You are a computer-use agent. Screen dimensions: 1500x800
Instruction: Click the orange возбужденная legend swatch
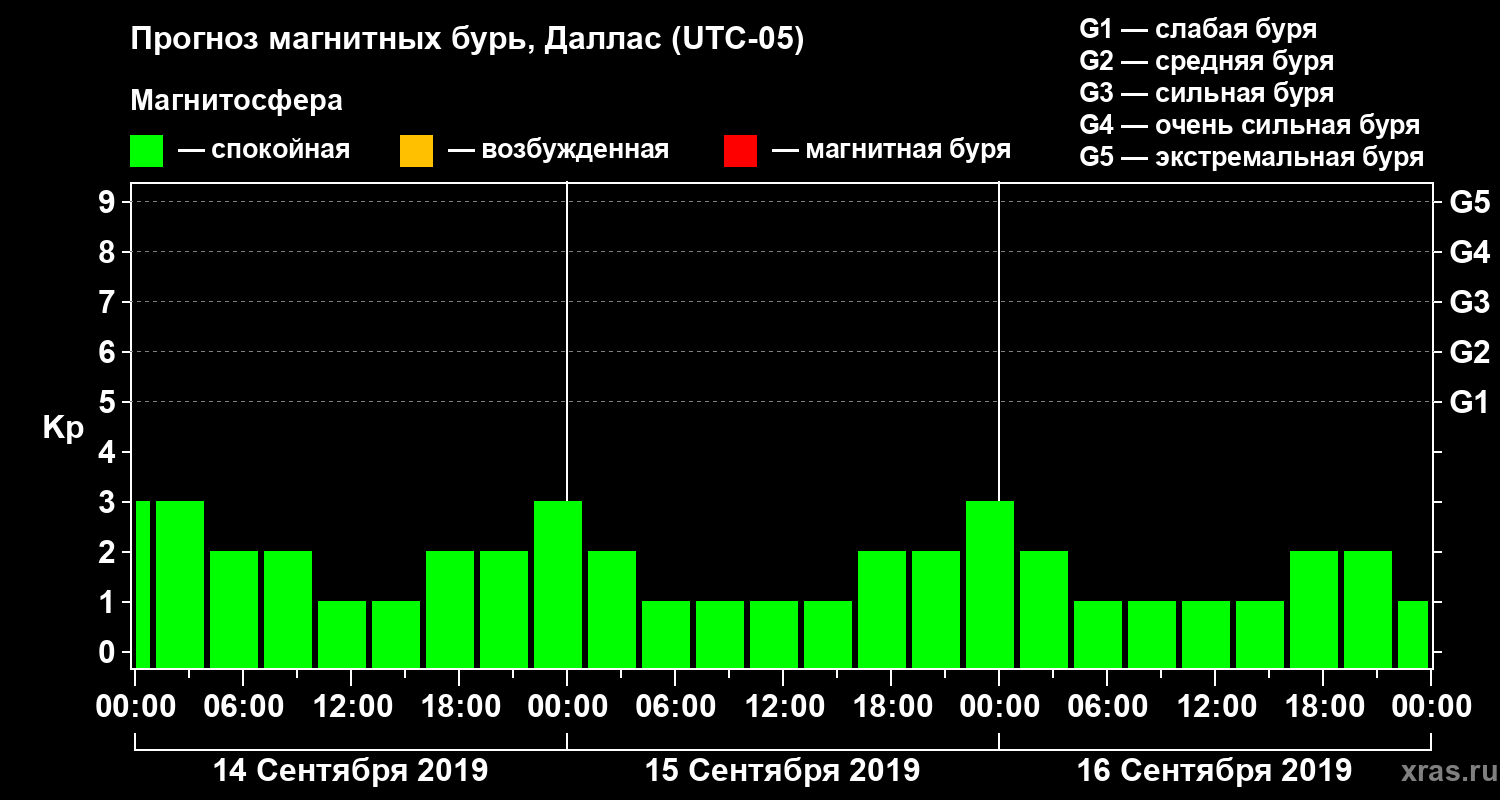pyautogui.click(x=416, y=151)
